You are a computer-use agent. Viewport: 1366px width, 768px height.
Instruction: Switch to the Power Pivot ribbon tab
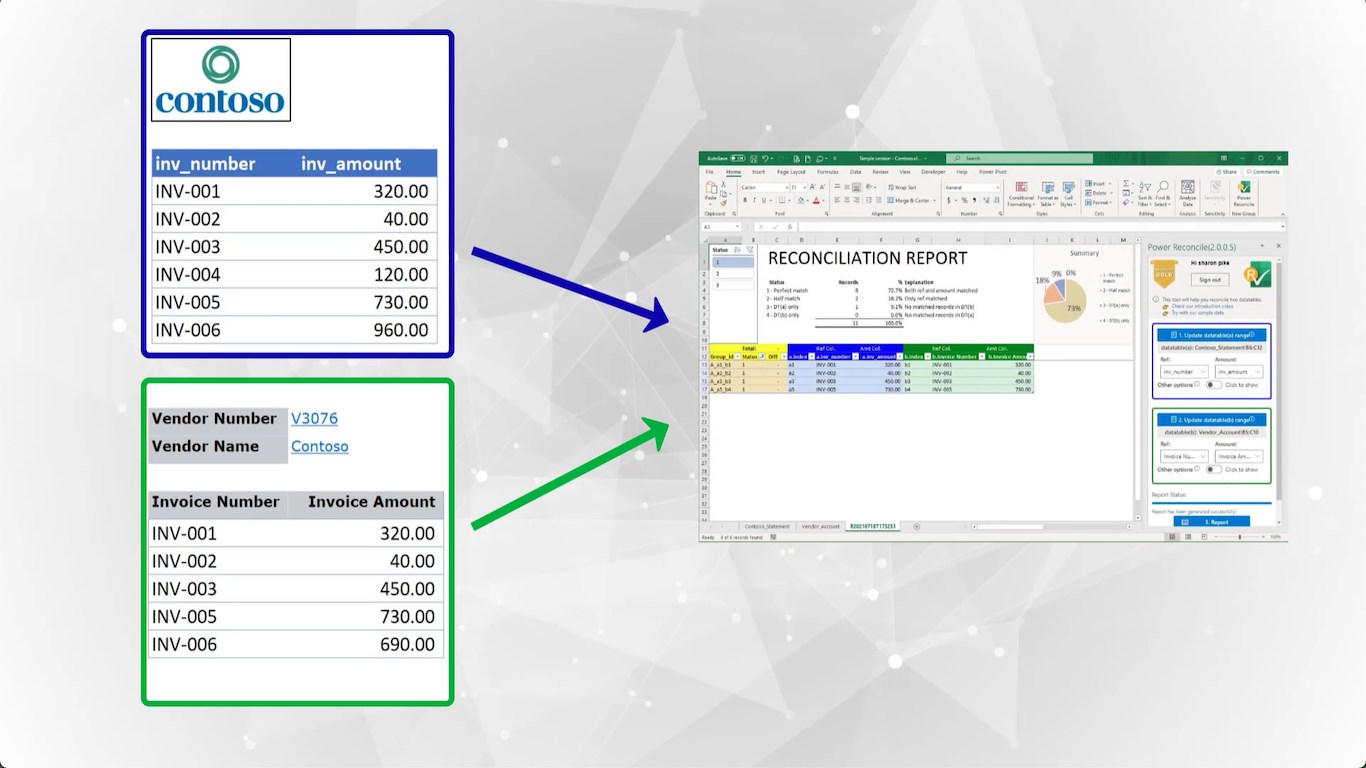[x=993, y=172]
